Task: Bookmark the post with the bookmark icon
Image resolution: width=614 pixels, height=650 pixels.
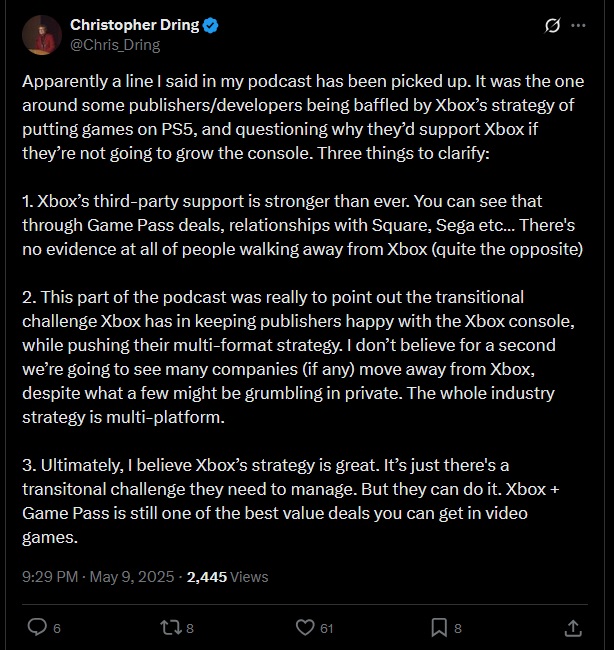Action: point(439,627)
